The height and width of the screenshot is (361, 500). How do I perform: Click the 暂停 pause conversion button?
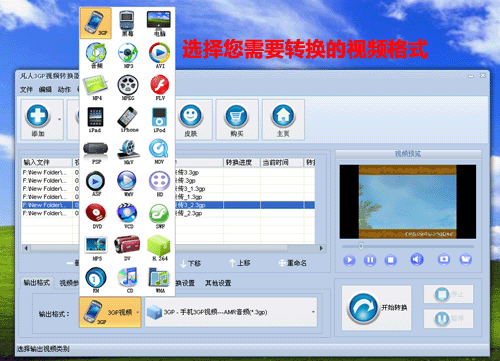(x=448, y=319)
